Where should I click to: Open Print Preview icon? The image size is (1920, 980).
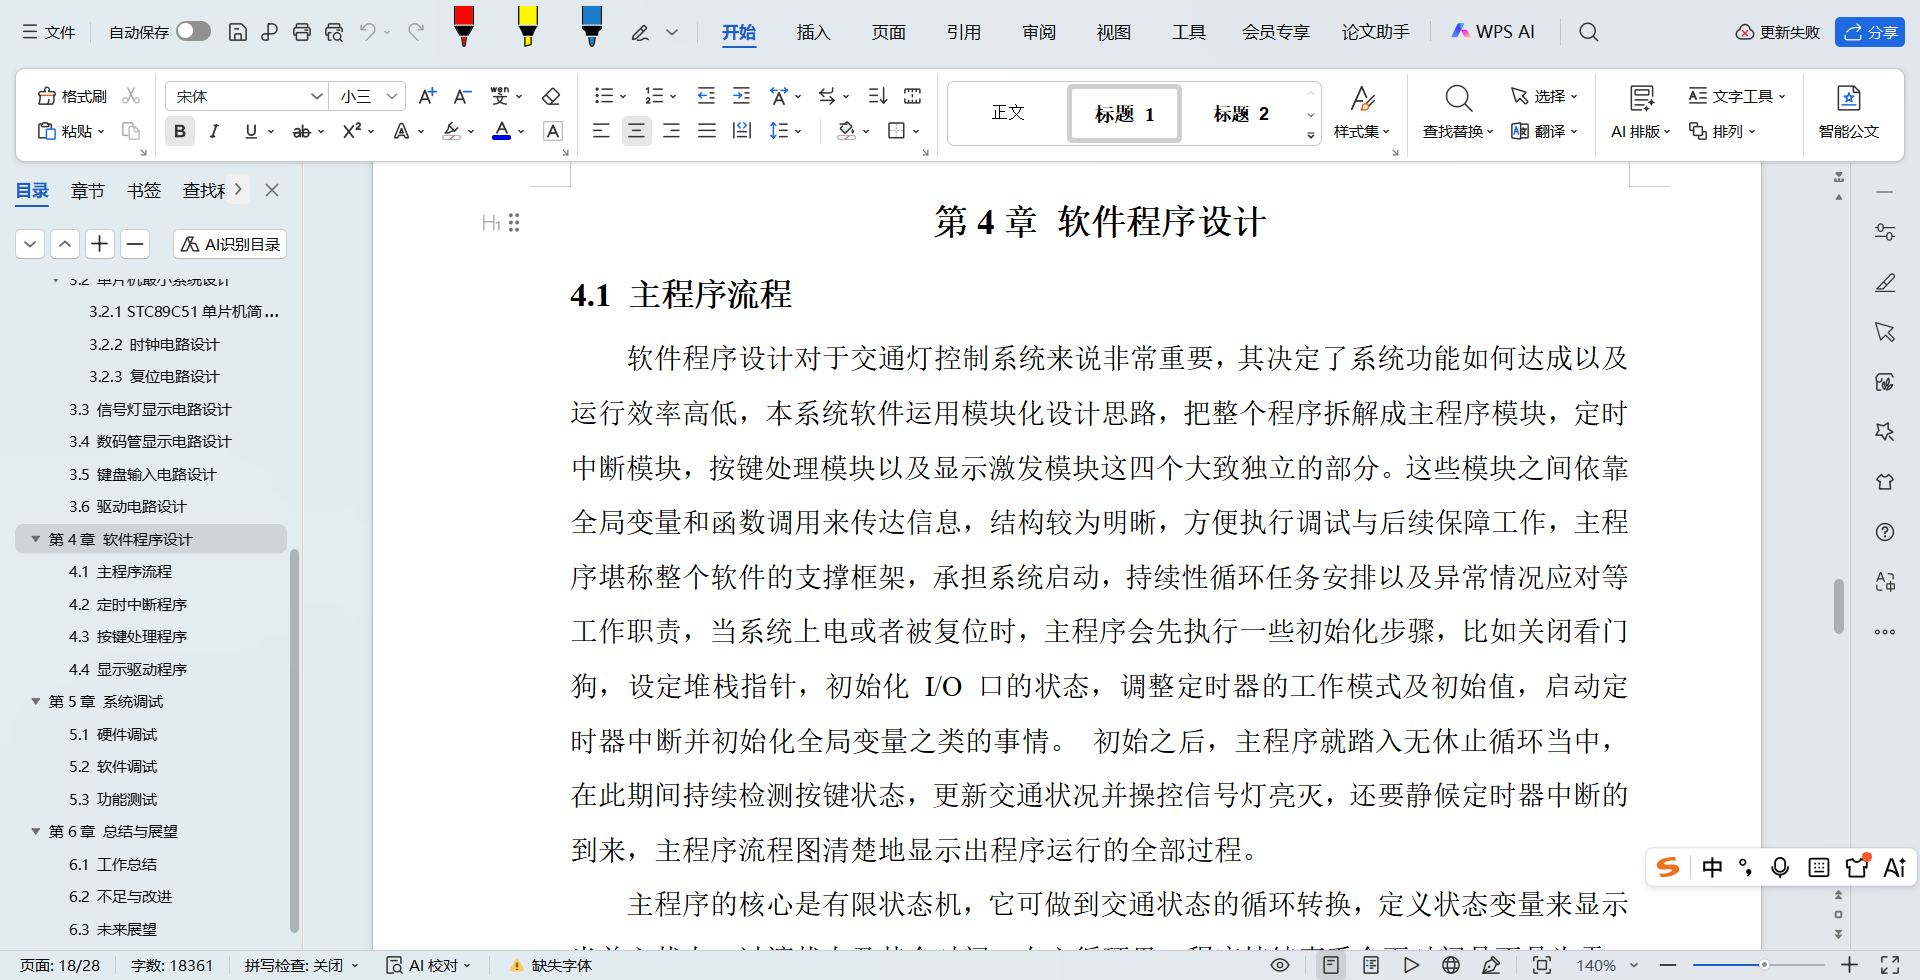click(x=334, y=32)
